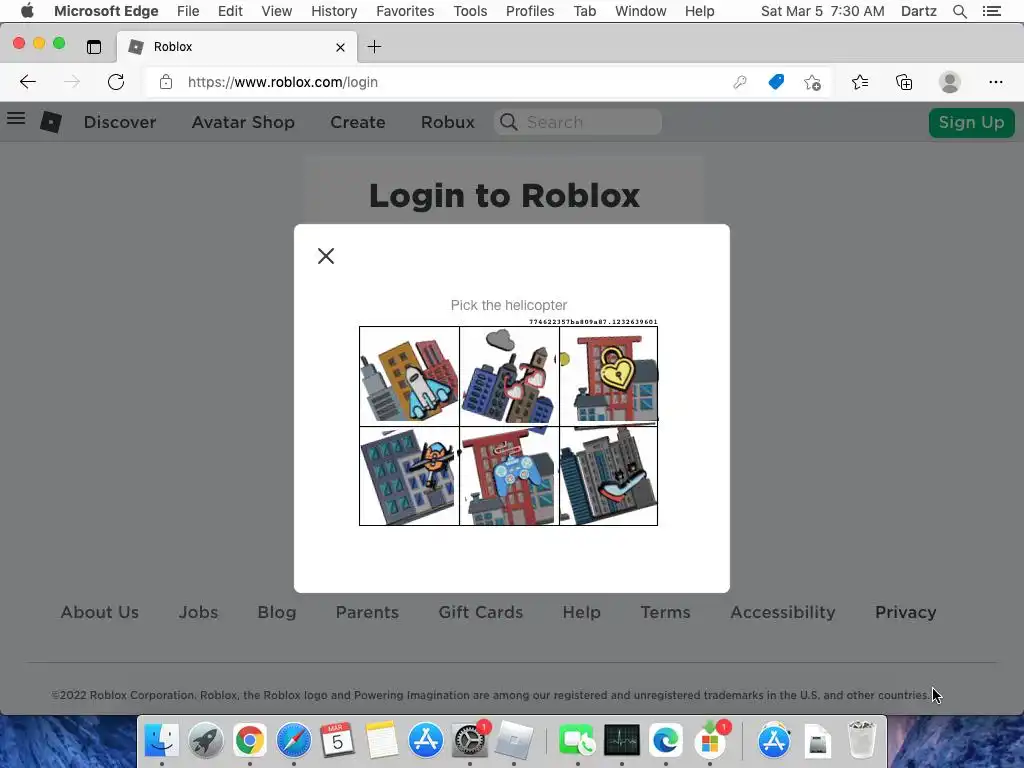1024x768 pixels.
Task: Open Launchpad from the Dock
Action: pos(206,741)
